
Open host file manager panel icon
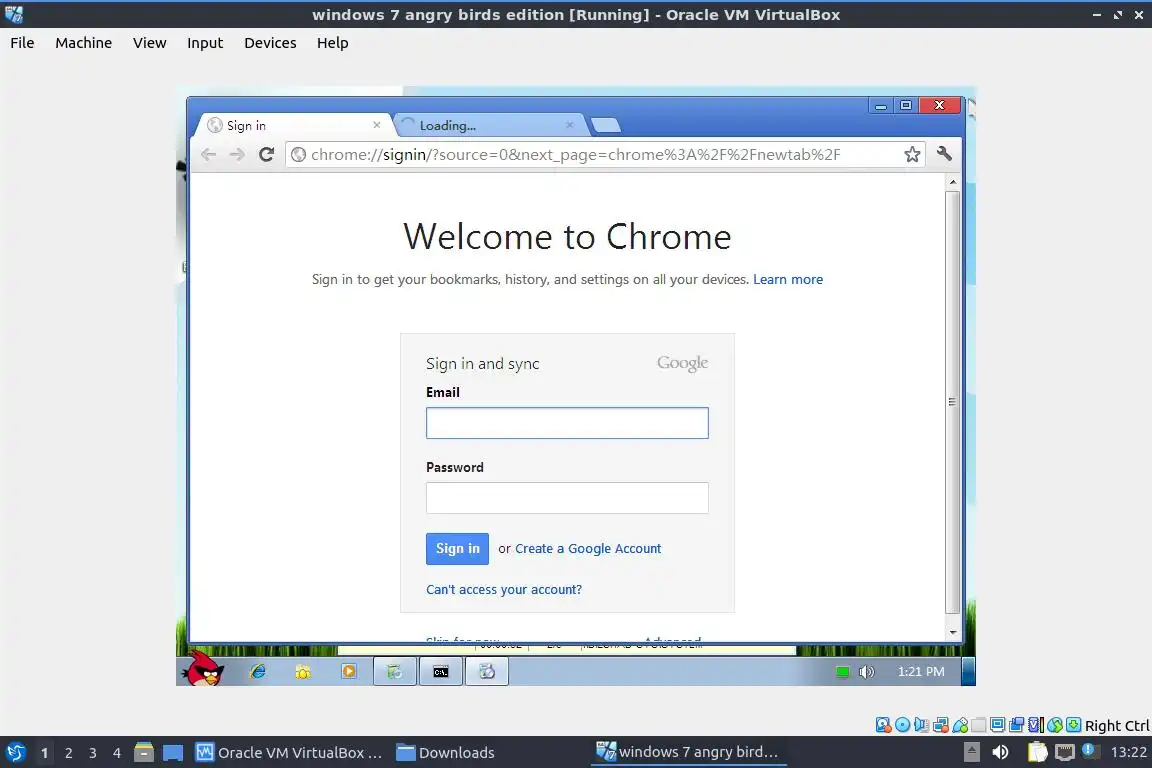pyautogui.click(x=144, y=753)
